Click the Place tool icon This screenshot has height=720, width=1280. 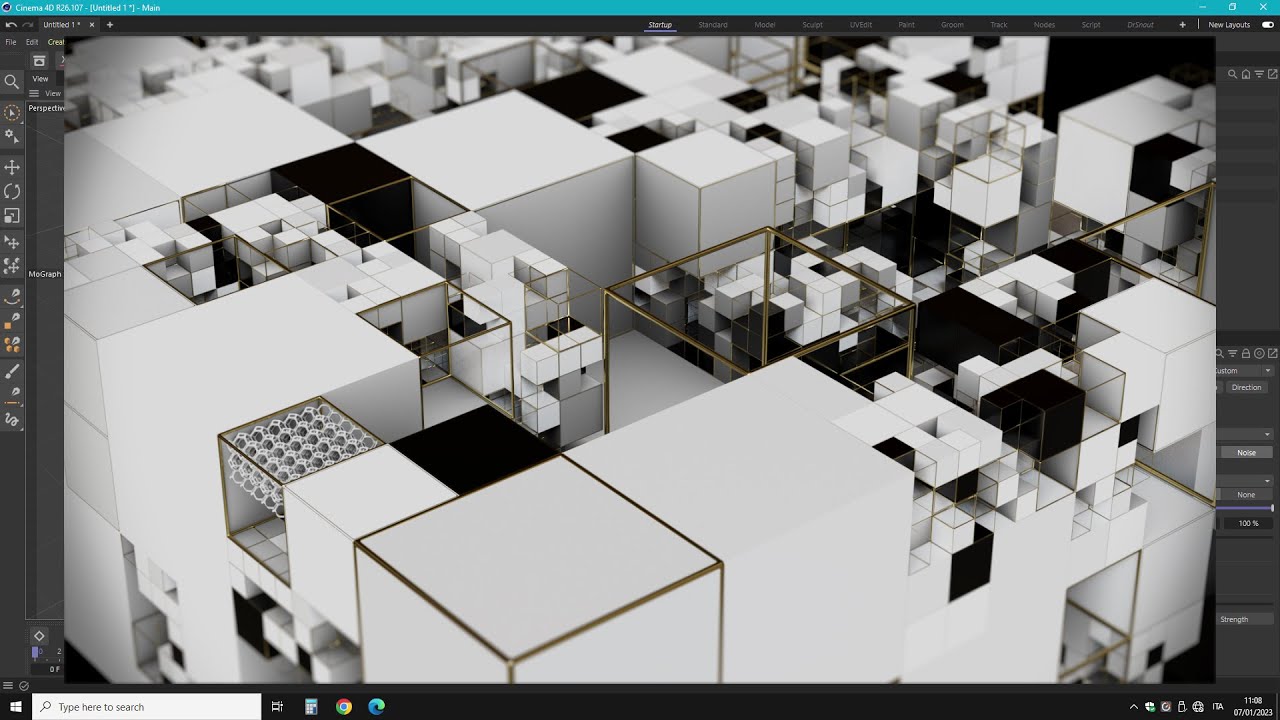coord(12,242)
